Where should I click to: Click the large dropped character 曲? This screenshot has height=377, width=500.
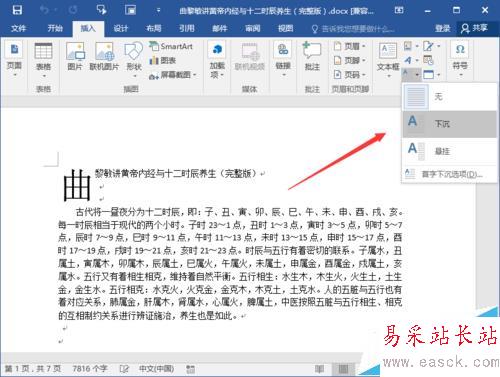[77, 186]
